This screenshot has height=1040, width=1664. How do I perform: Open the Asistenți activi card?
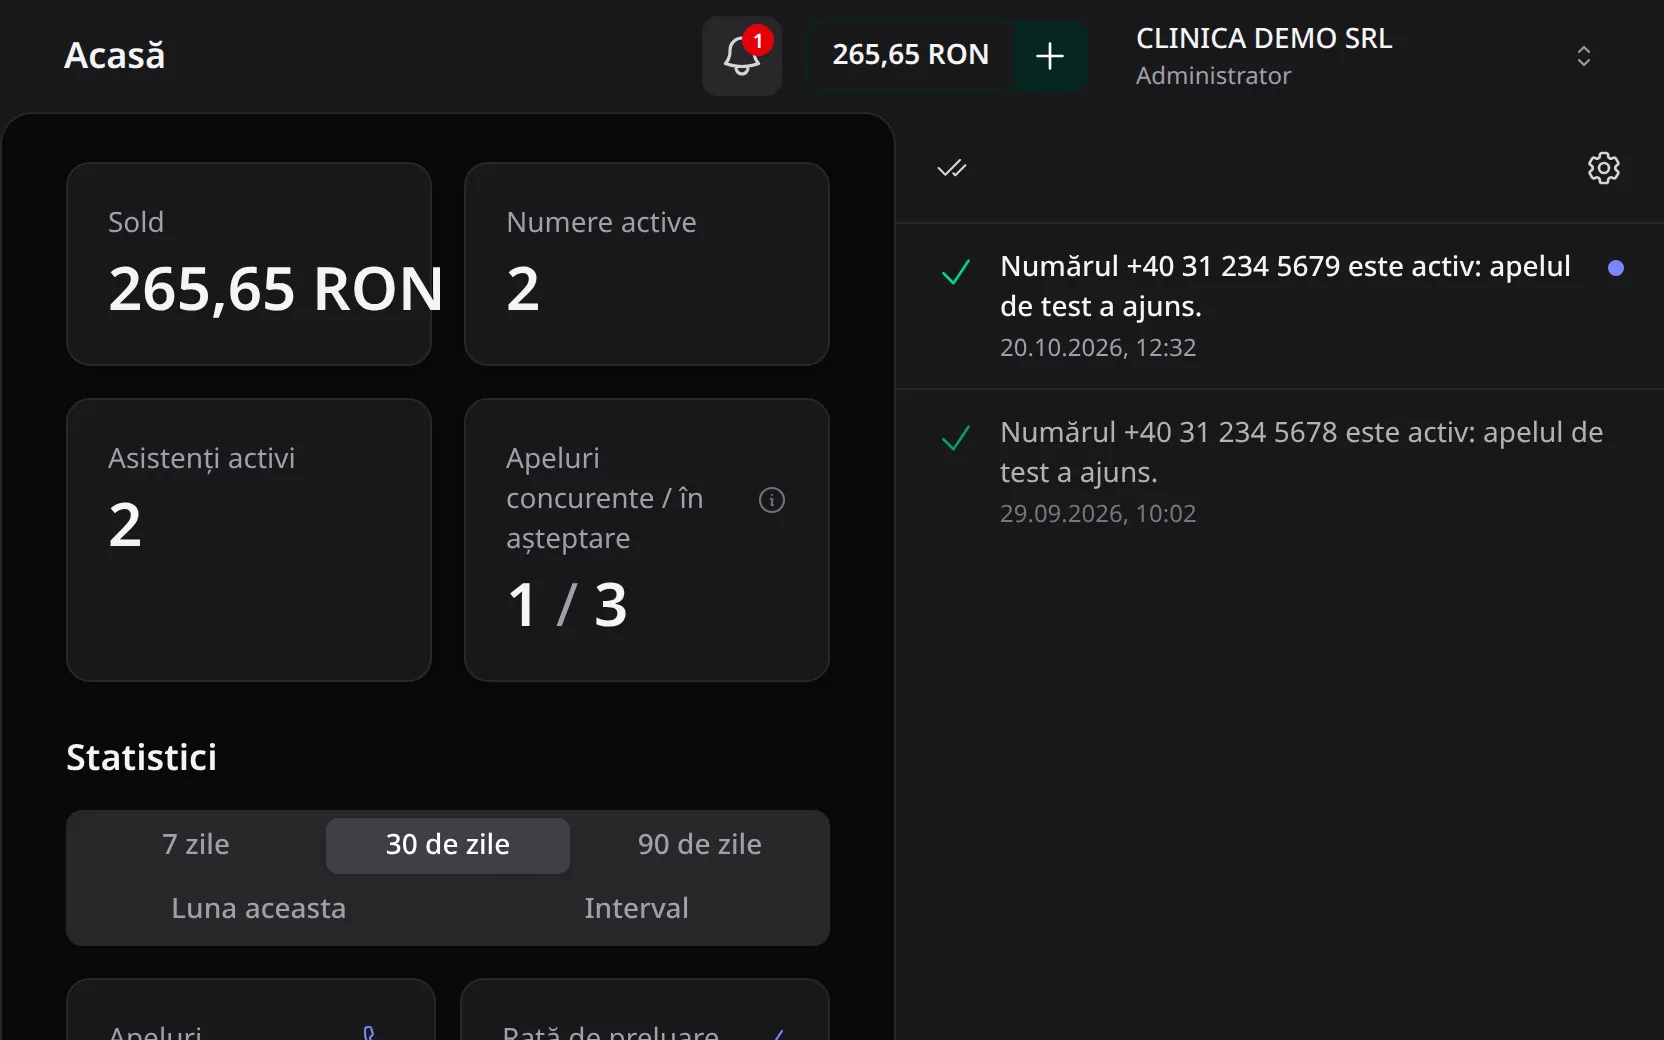point(249,540)
